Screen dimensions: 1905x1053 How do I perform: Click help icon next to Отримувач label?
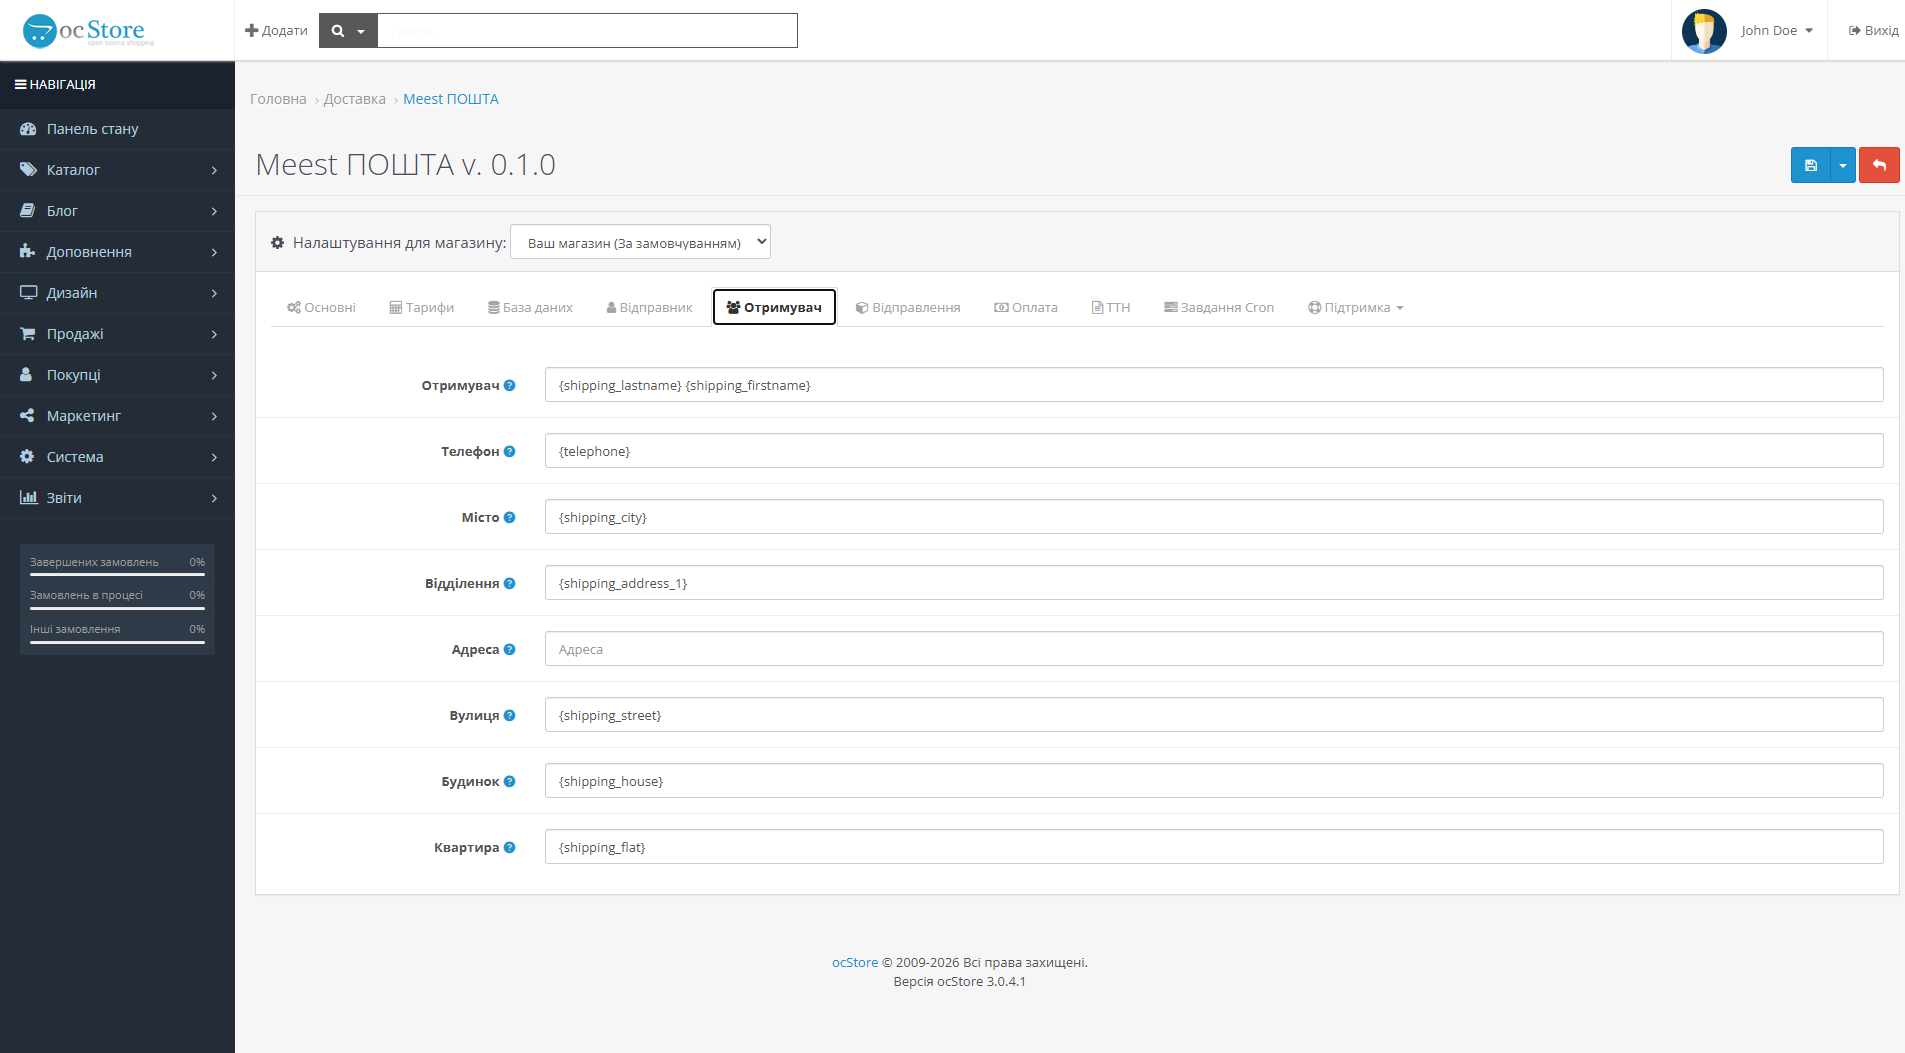click(x=510, y=385)
